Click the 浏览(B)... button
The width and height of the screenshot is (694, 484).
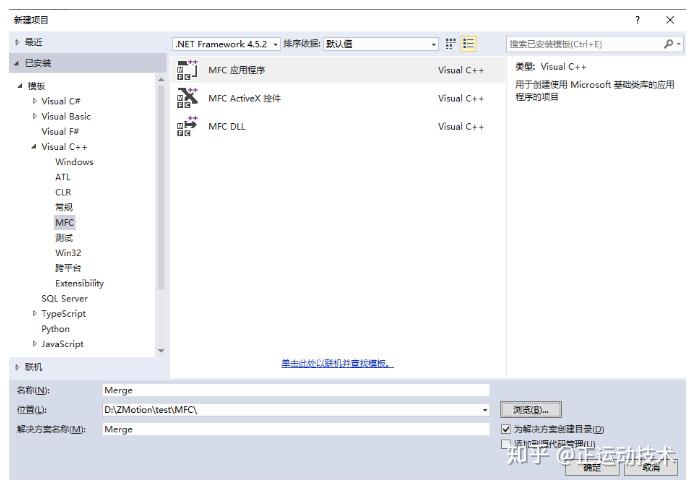531,410
